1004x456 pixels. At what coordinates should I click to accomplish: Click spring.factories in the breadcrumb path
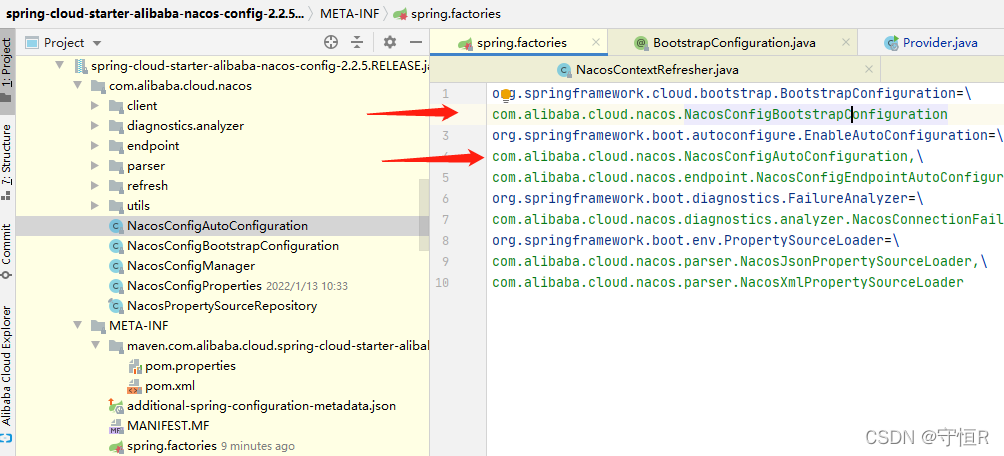pos(455,13)
